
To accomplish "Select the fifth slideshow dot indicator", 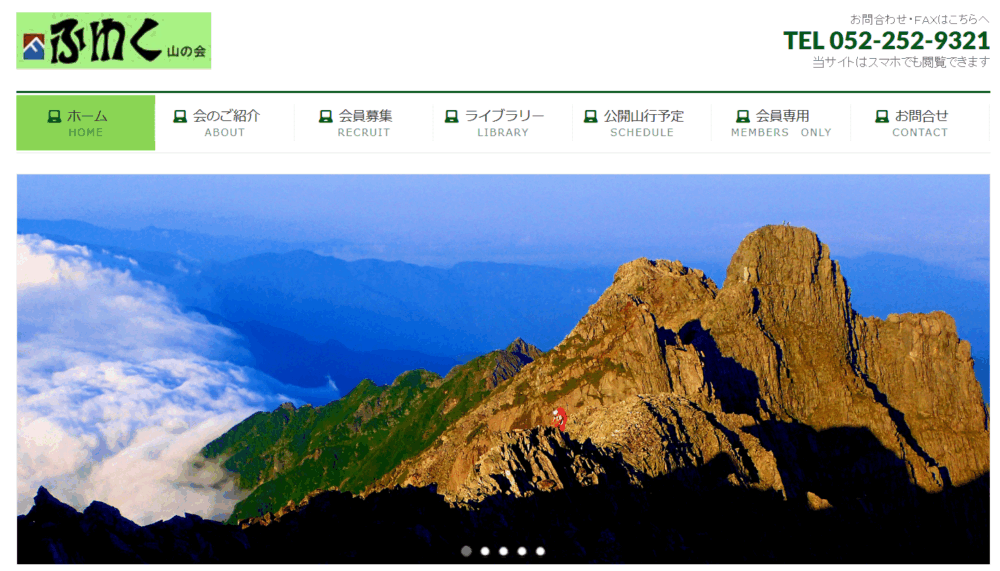I will click(540, 551).
